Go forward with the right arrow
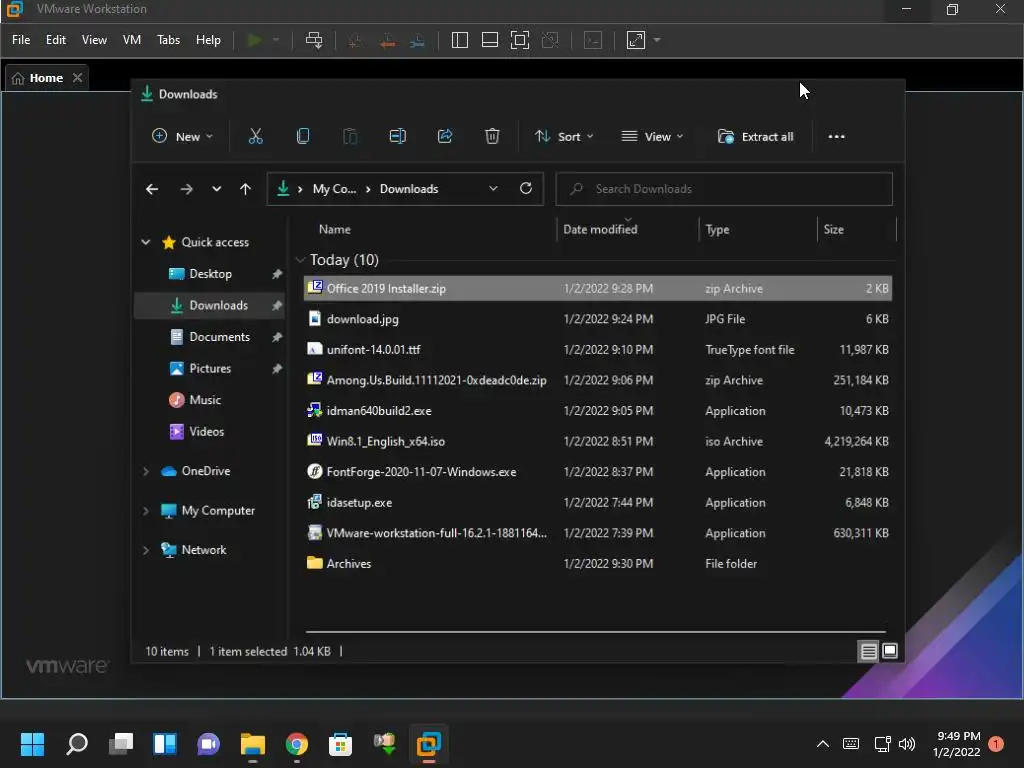The image size is (1024, 768). tap(186, 189)
